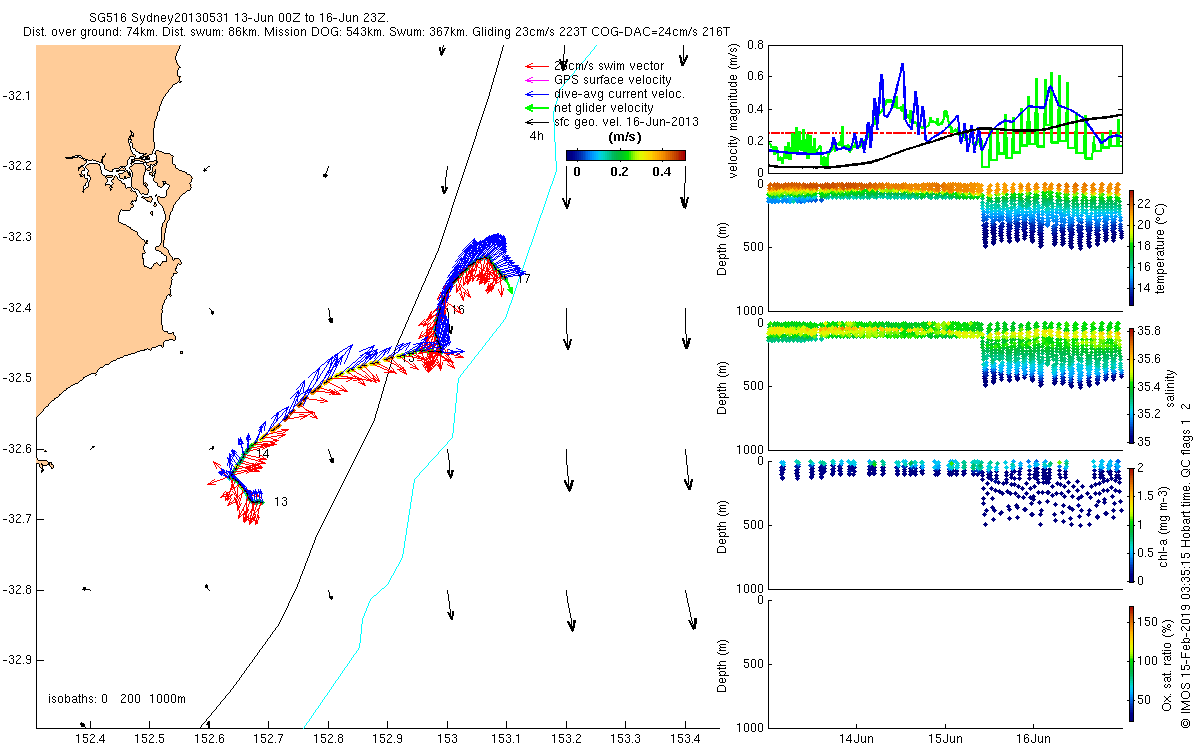Click the '0.6' tick on the velocity plot
The height and width of the screenshot is (750, 1200).
click(x=755, y=77)
